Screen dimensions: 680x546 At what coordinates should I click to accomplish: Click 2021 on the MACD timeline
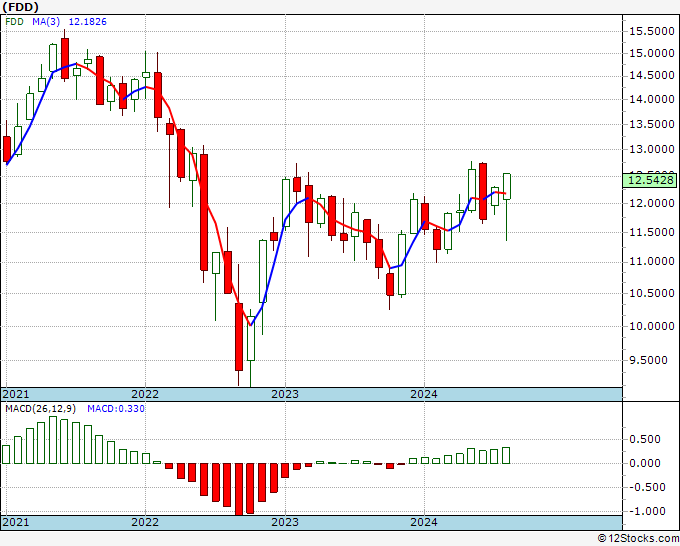pos(16,522)
